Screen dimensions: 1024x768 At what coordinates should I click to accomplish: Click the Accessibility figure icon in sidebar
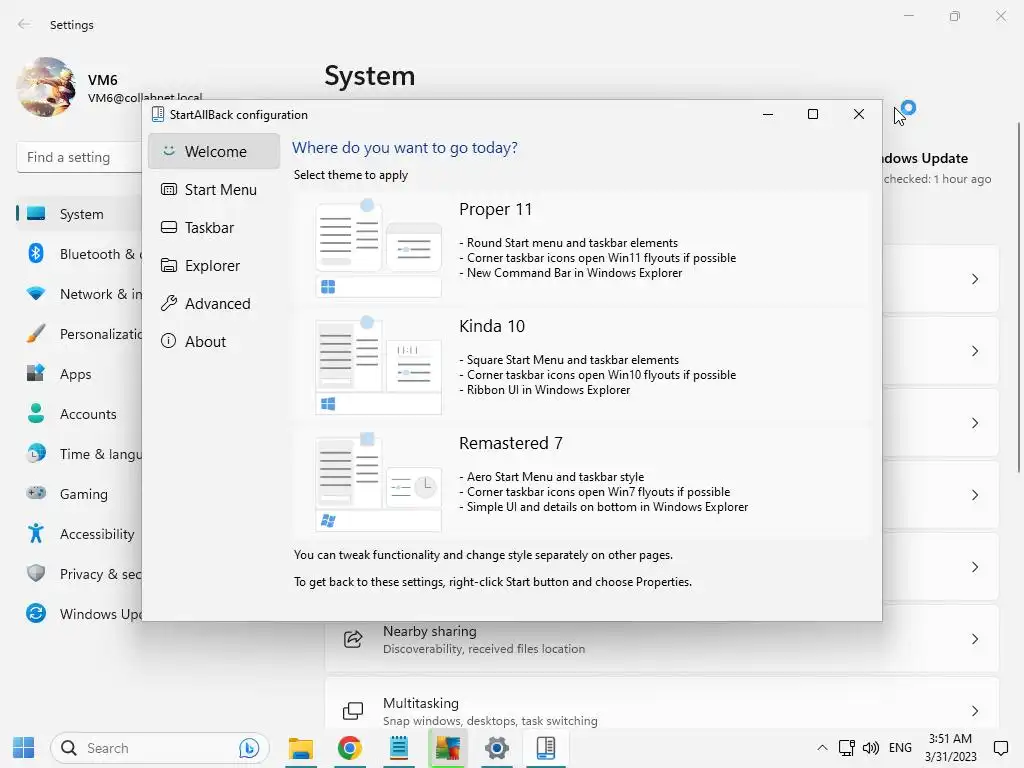point(36,534)
